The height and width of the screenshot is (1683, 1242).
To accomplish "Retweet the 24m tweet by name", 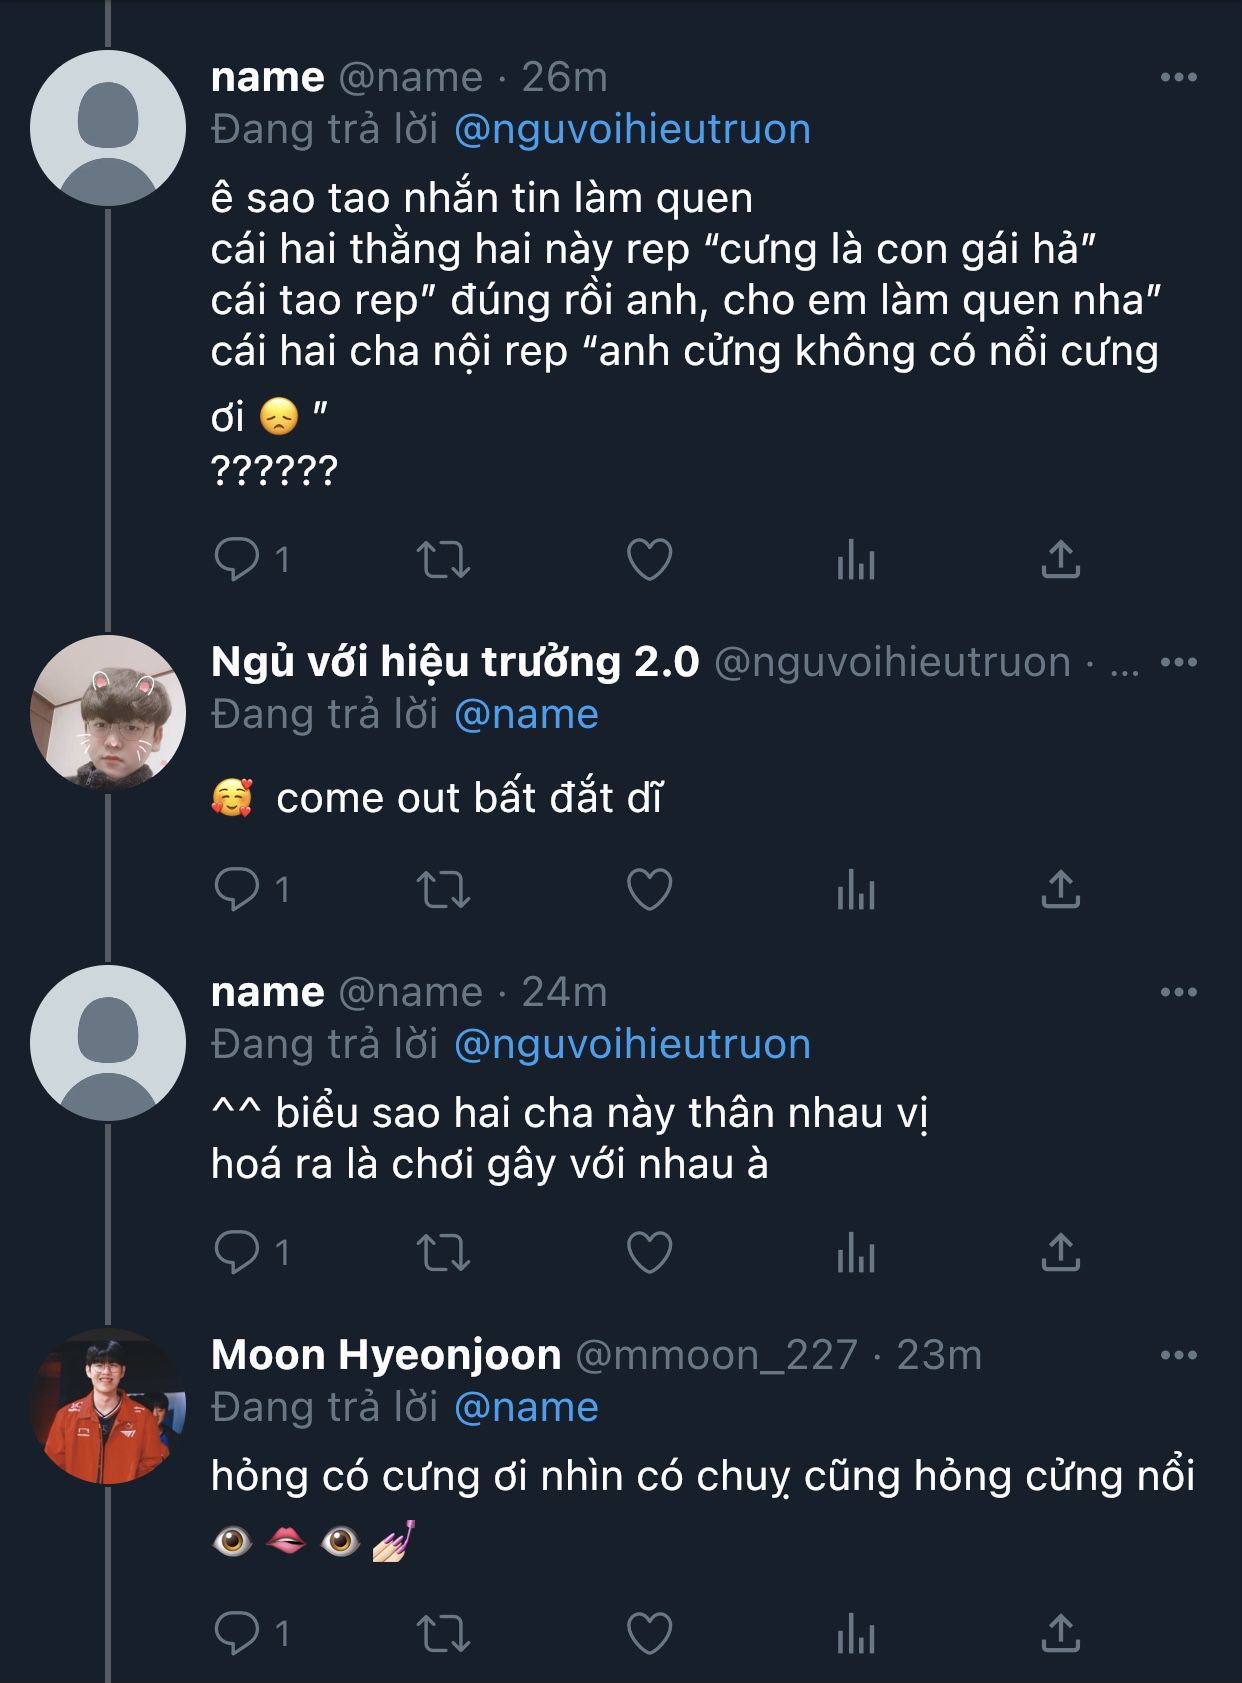I will (443, 1252).
